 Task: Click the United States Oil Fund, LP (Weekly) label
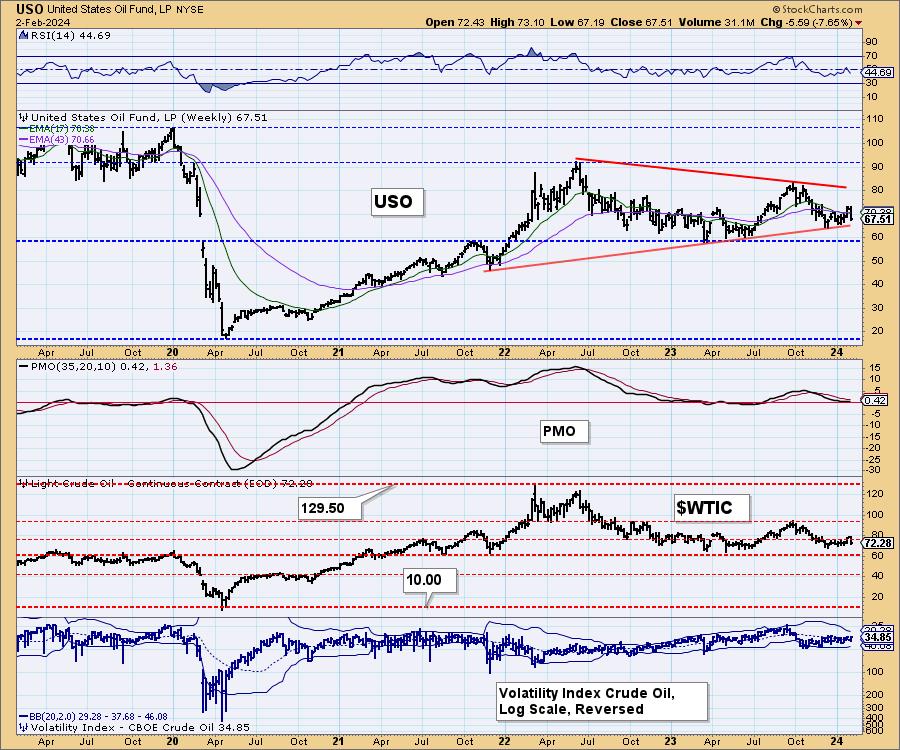tap(149, 118)
